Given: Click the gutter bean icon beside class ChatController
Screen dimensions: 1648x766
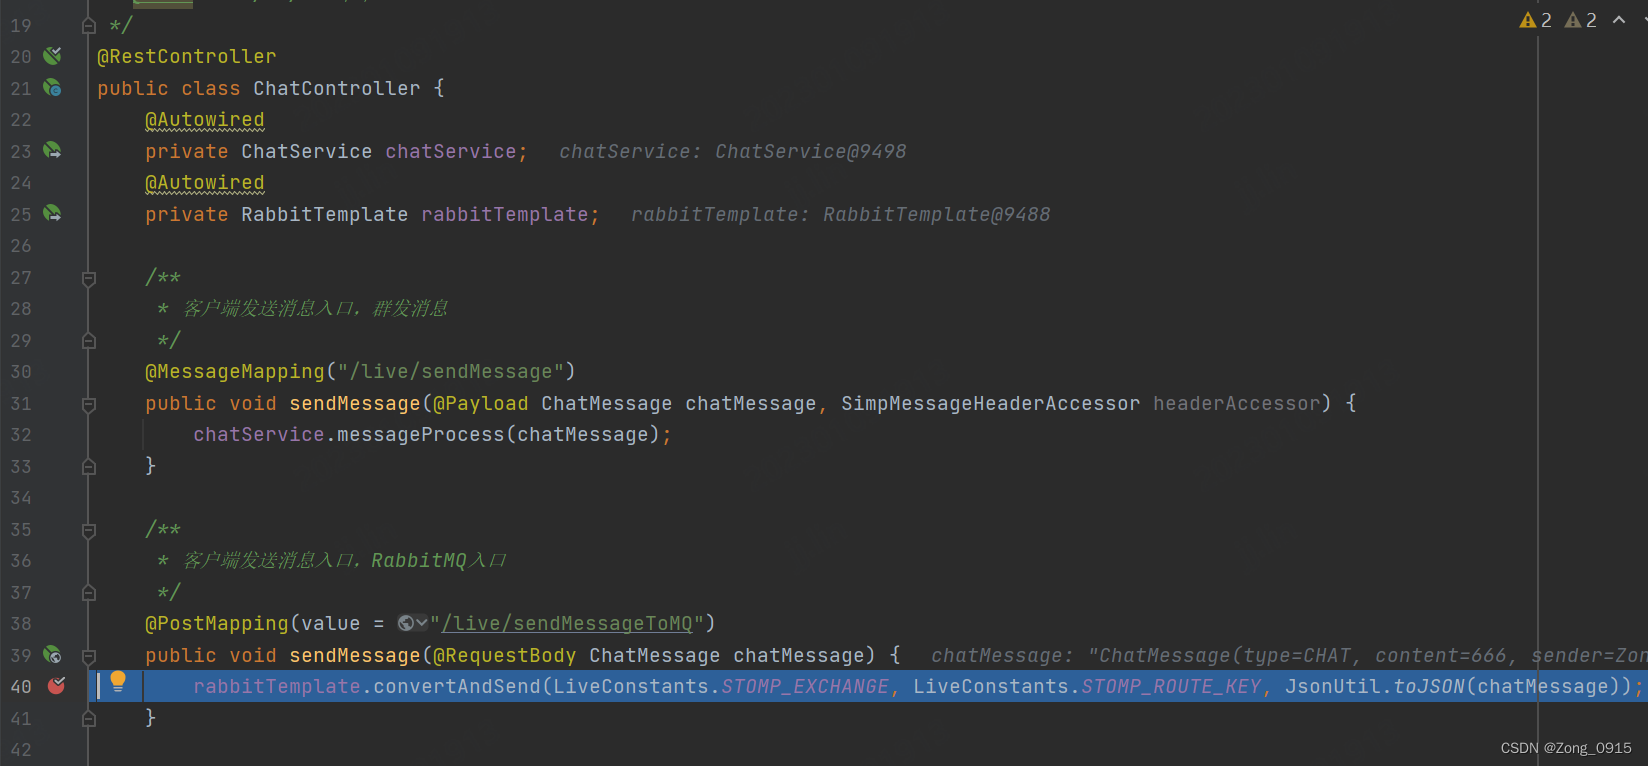Looking at the screenshot, I should (x=52, y=88).
